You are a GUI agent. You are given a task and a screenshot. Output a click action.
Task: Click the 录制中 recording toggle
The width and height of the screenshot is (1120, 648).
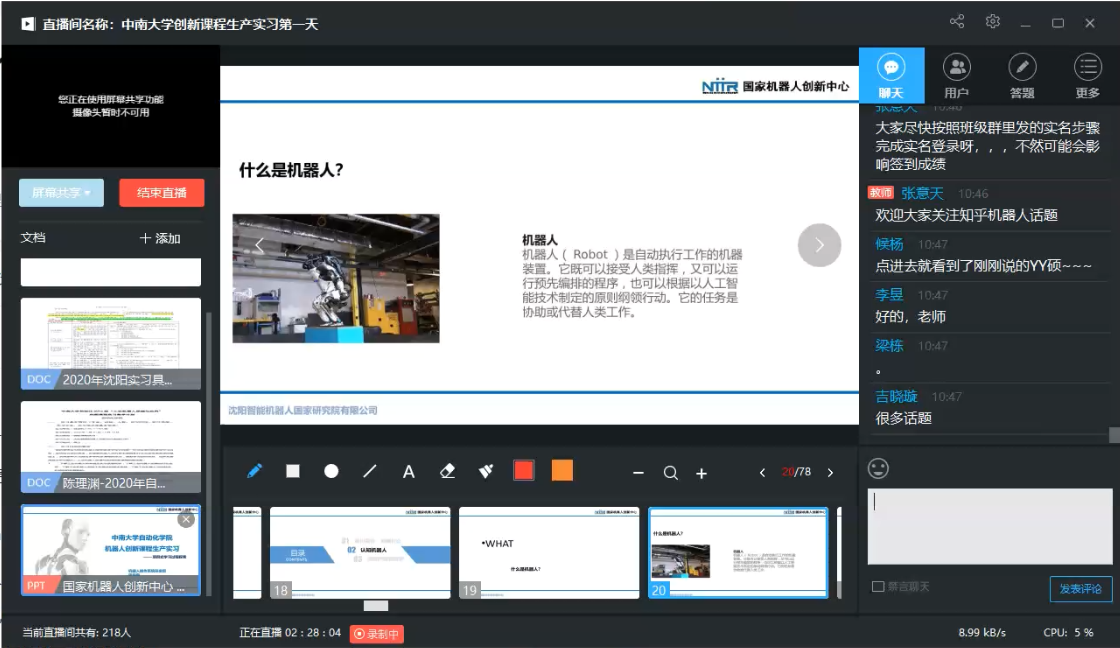click(x=377, y=633)
